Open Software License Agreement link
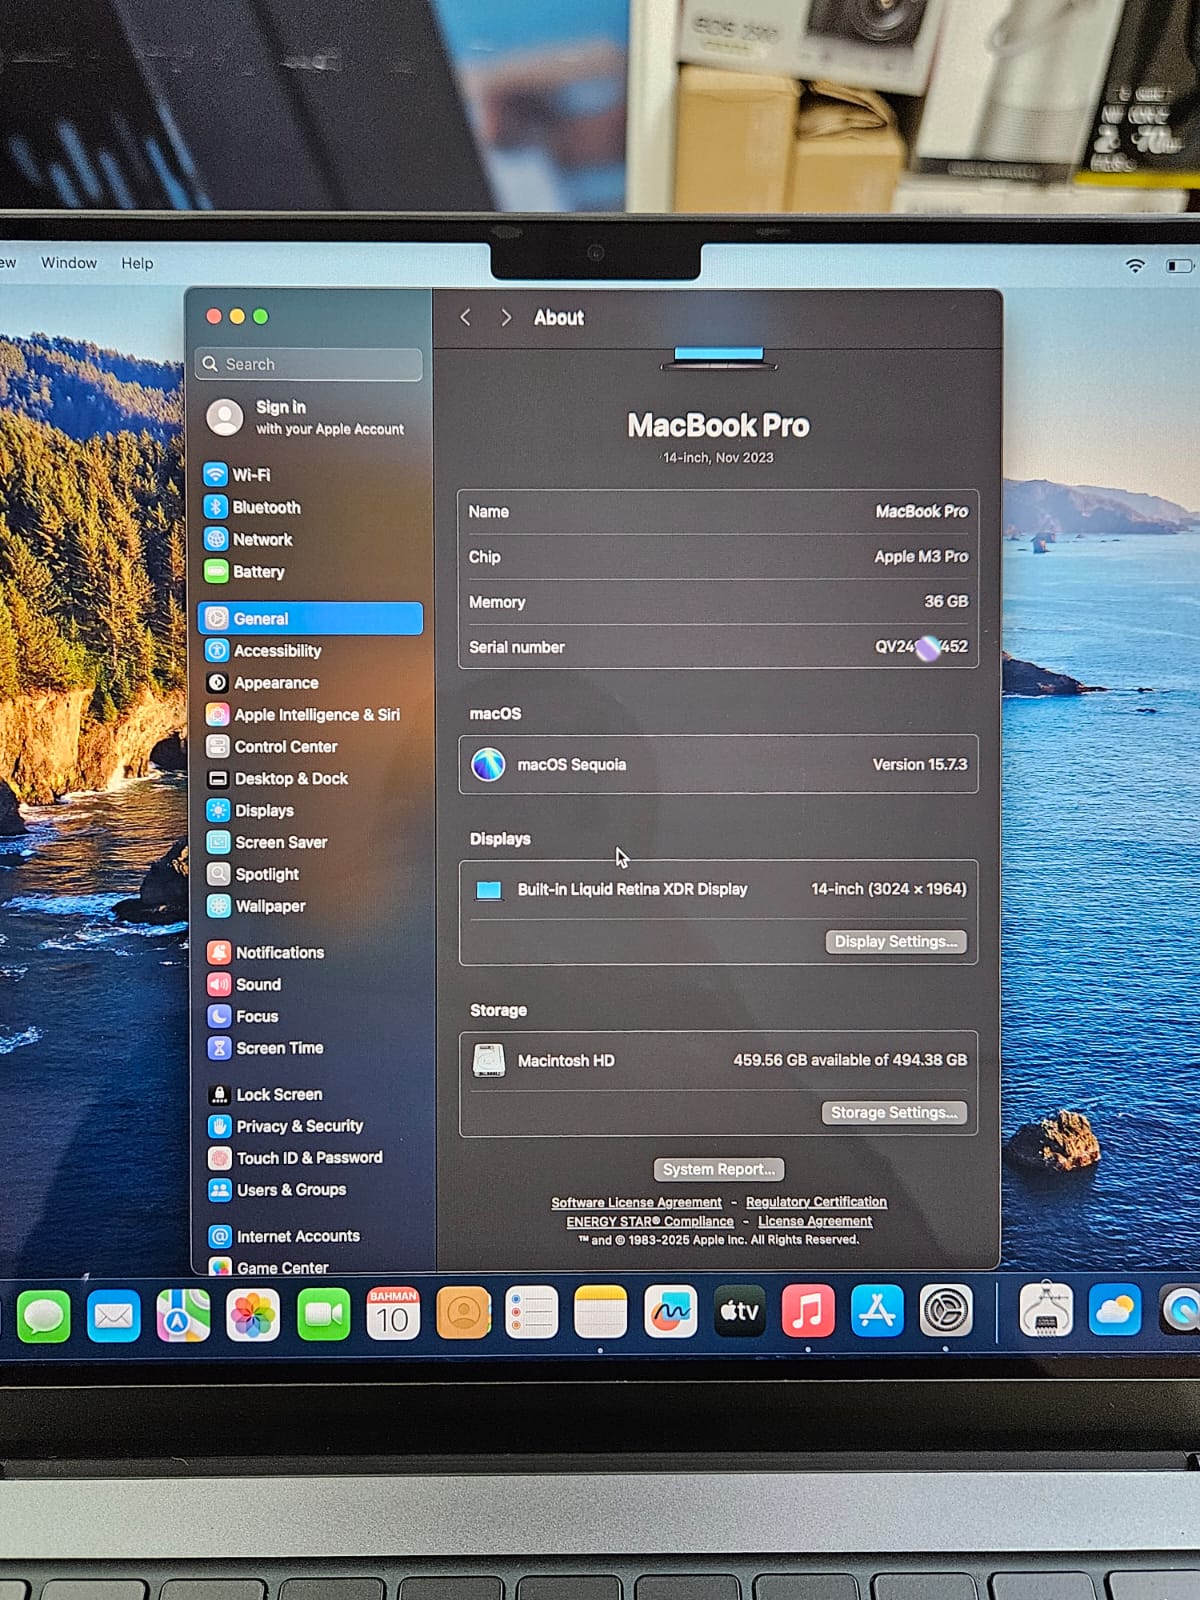This screenshot has width=1200, height=1600. click(636, 1203)
